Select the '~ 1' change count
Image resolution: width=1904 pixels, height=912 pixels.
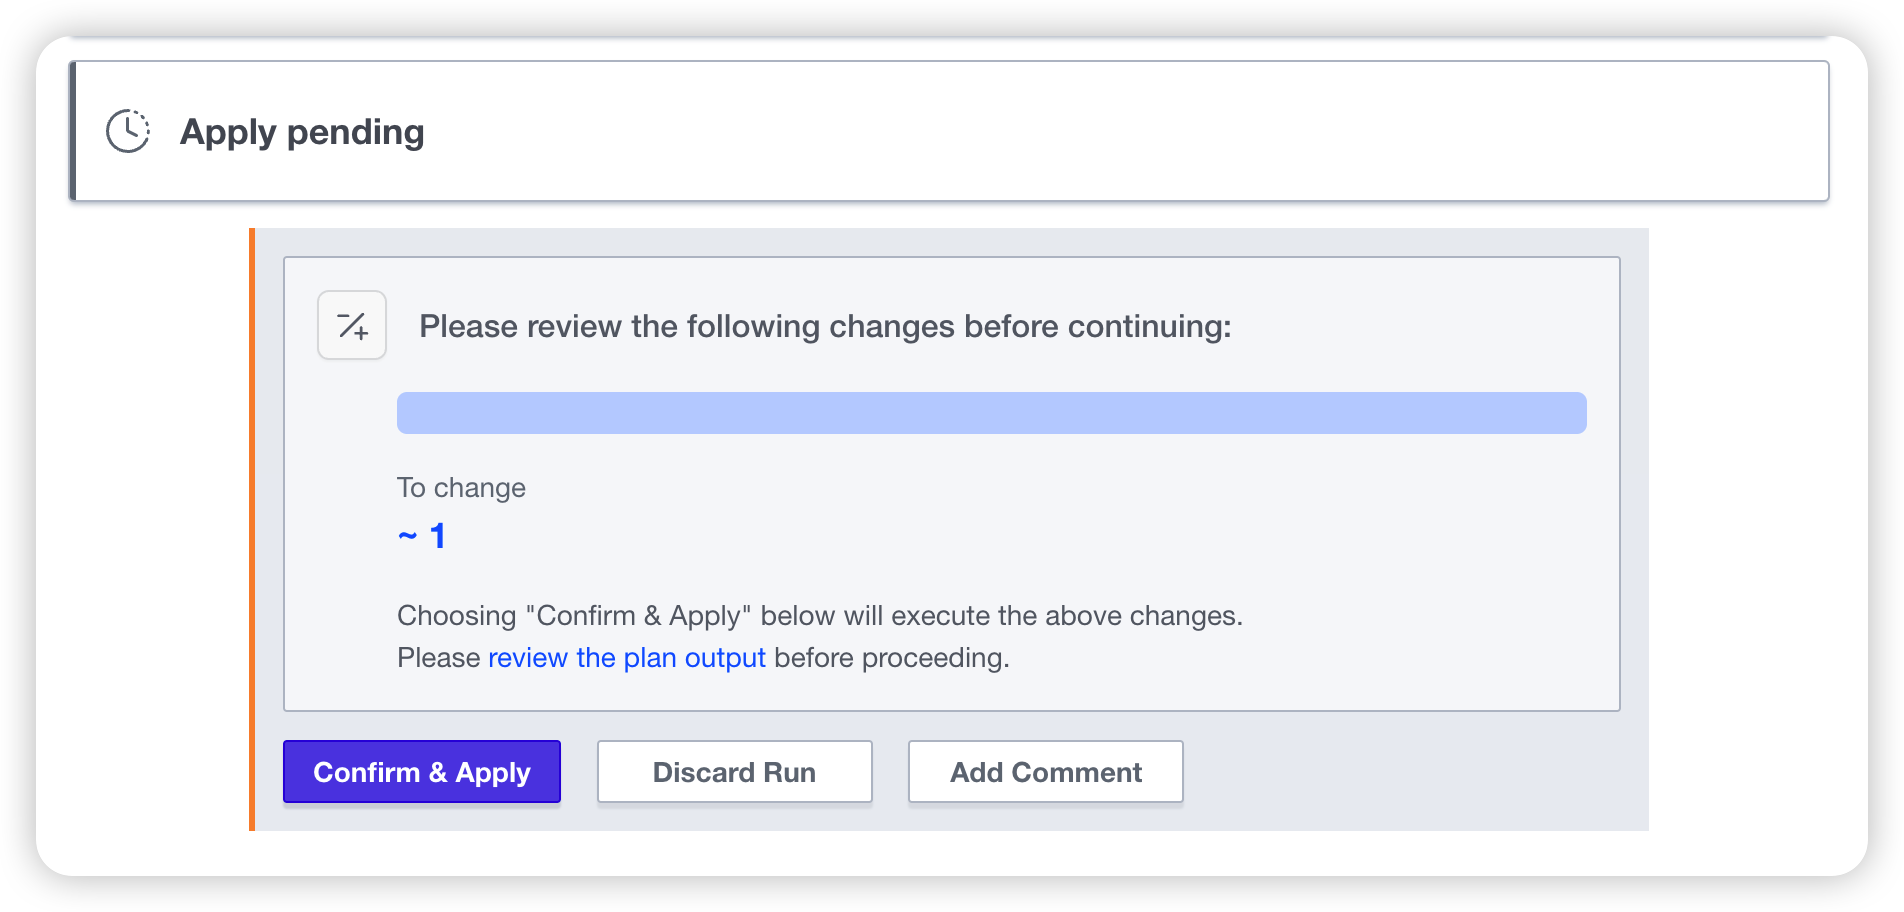pyautogui.click(x=422, y=536)
